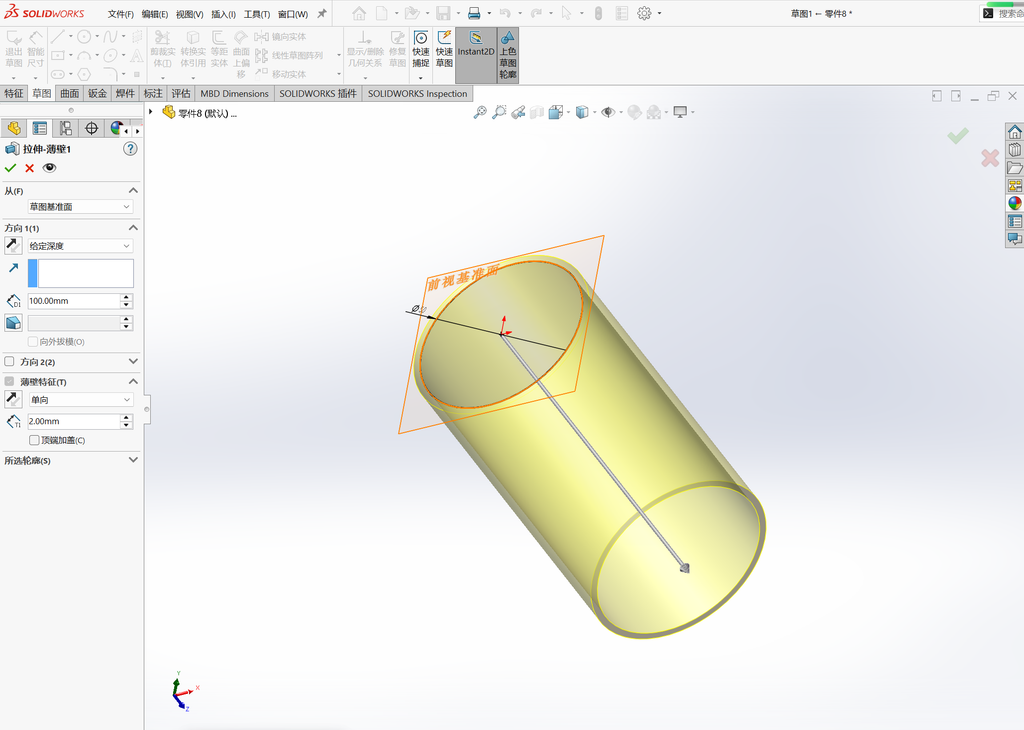Open the FeatureManager design tree tab
Image resolution: width=1024 pixels, height=730 pixels.
(x=14, y=128)
